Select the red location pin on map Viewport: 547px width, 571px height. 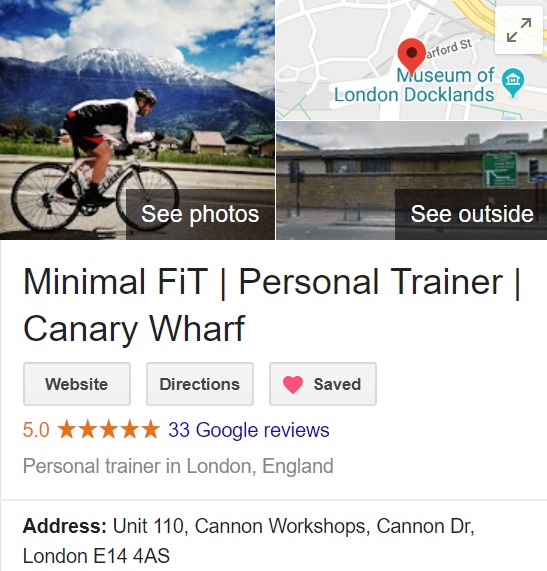click(412, 56)
